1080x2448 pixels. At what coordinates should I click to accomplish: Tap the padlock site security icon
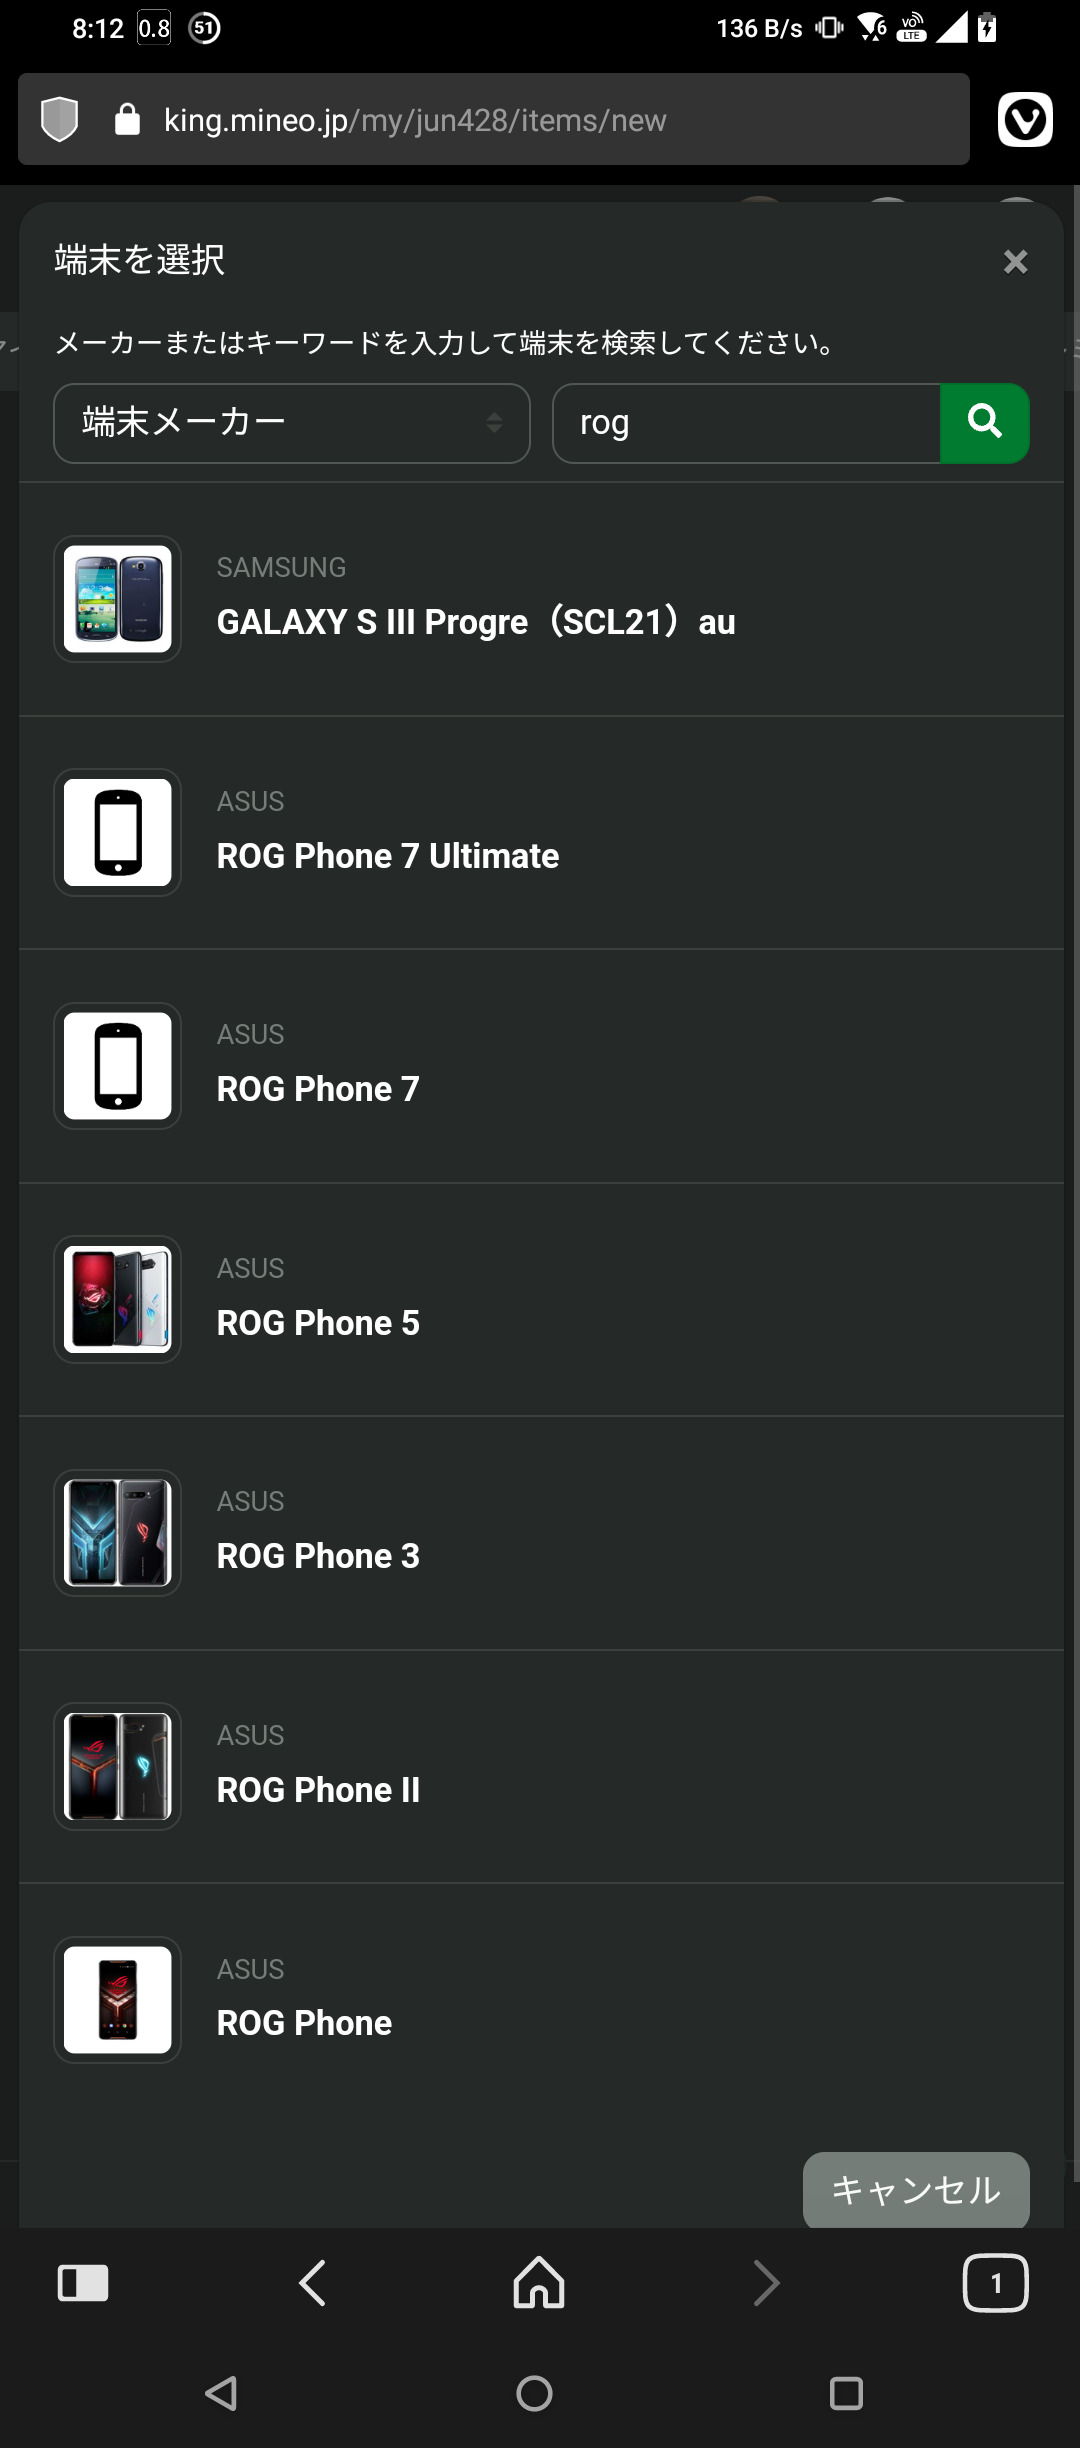[127, 120]
